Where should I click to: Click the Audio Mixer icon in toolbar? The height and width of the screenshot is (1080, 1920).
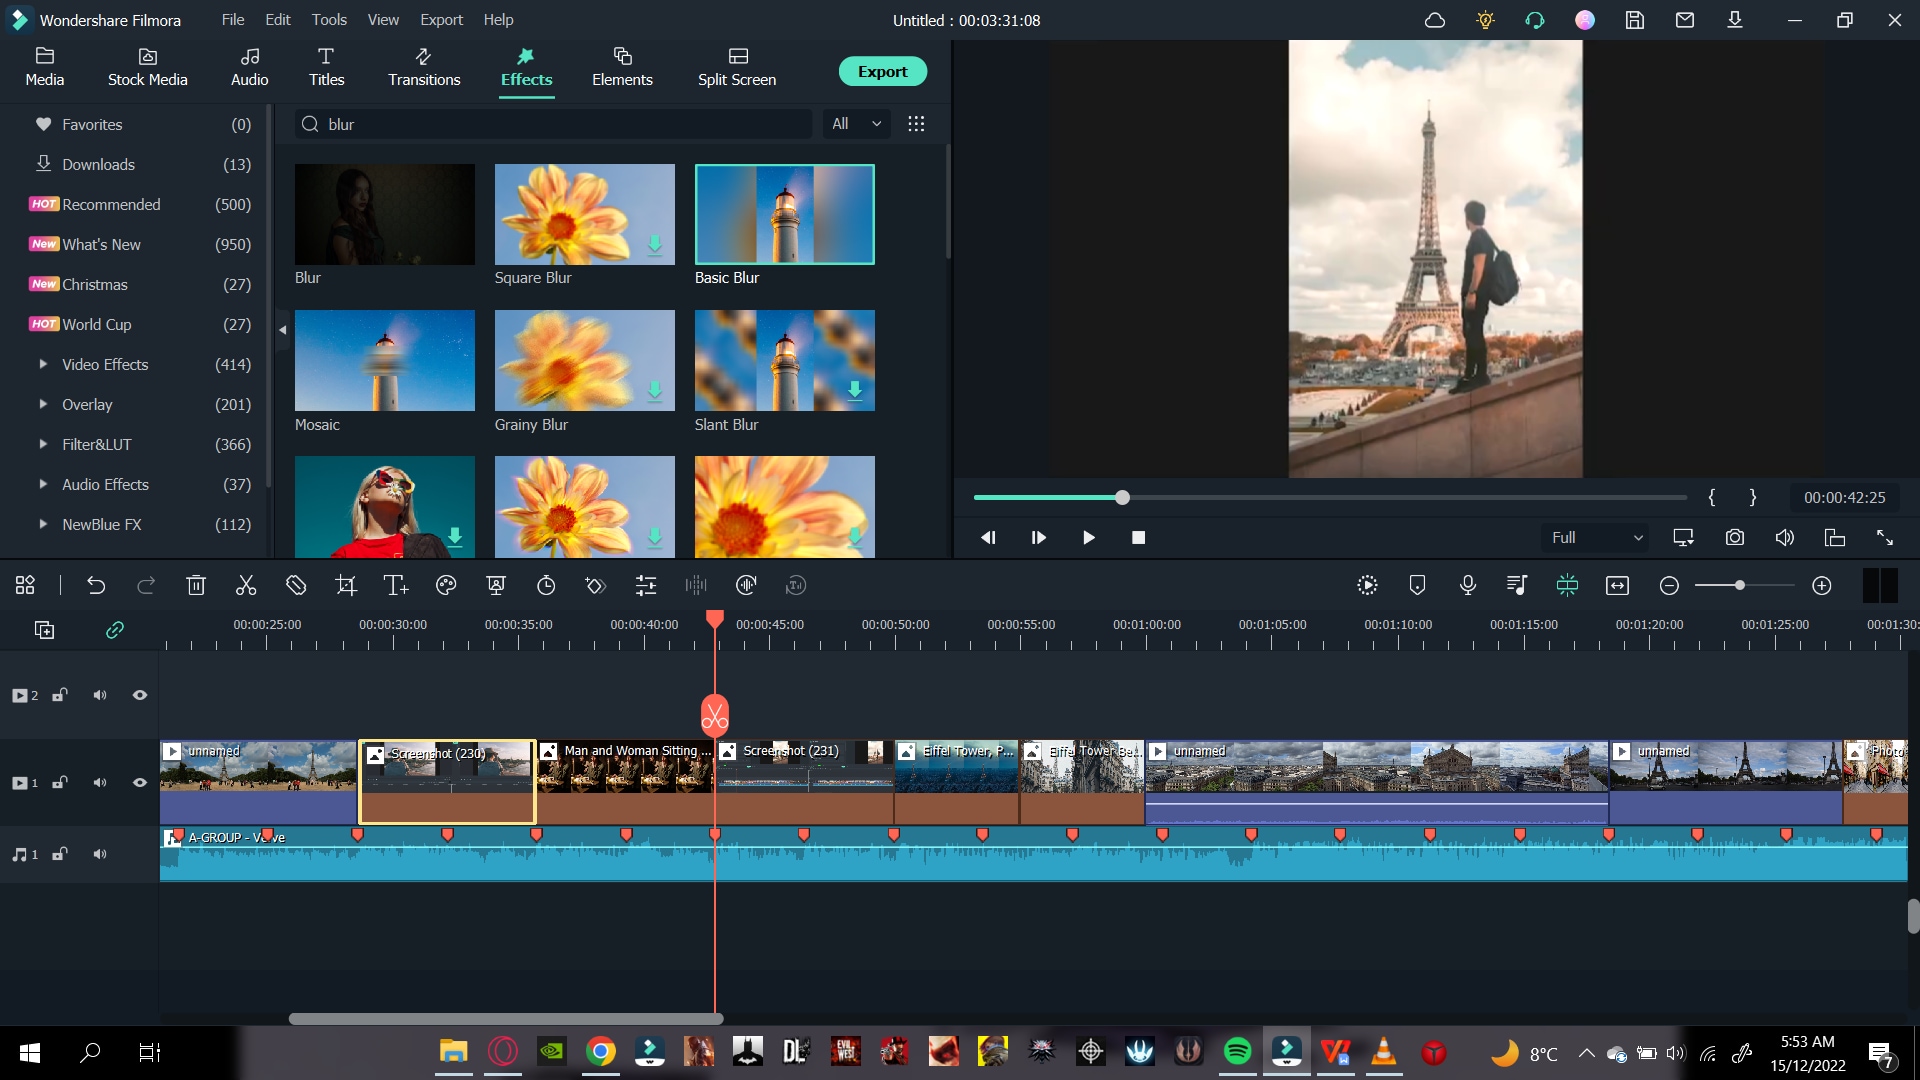point(696,585)
